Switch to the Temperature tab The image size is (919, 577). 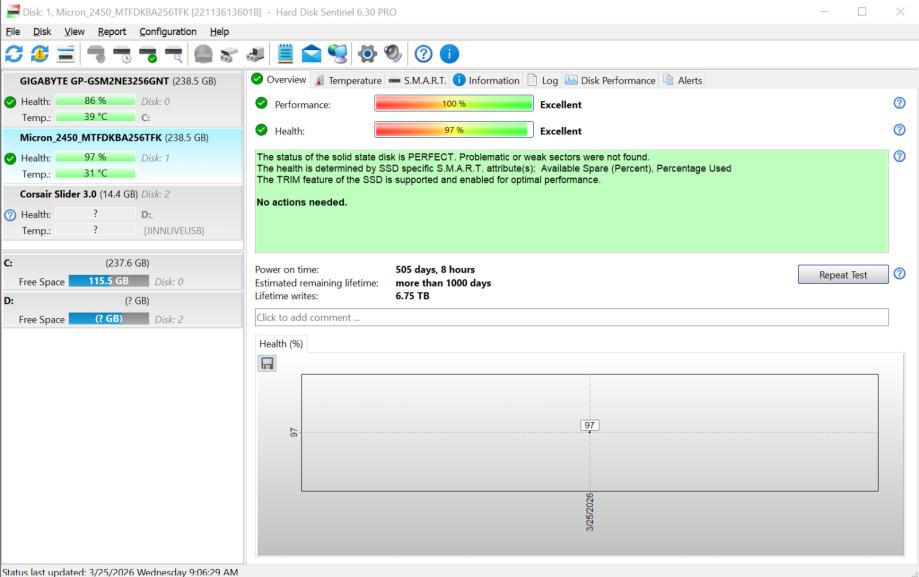click(348, 80)
